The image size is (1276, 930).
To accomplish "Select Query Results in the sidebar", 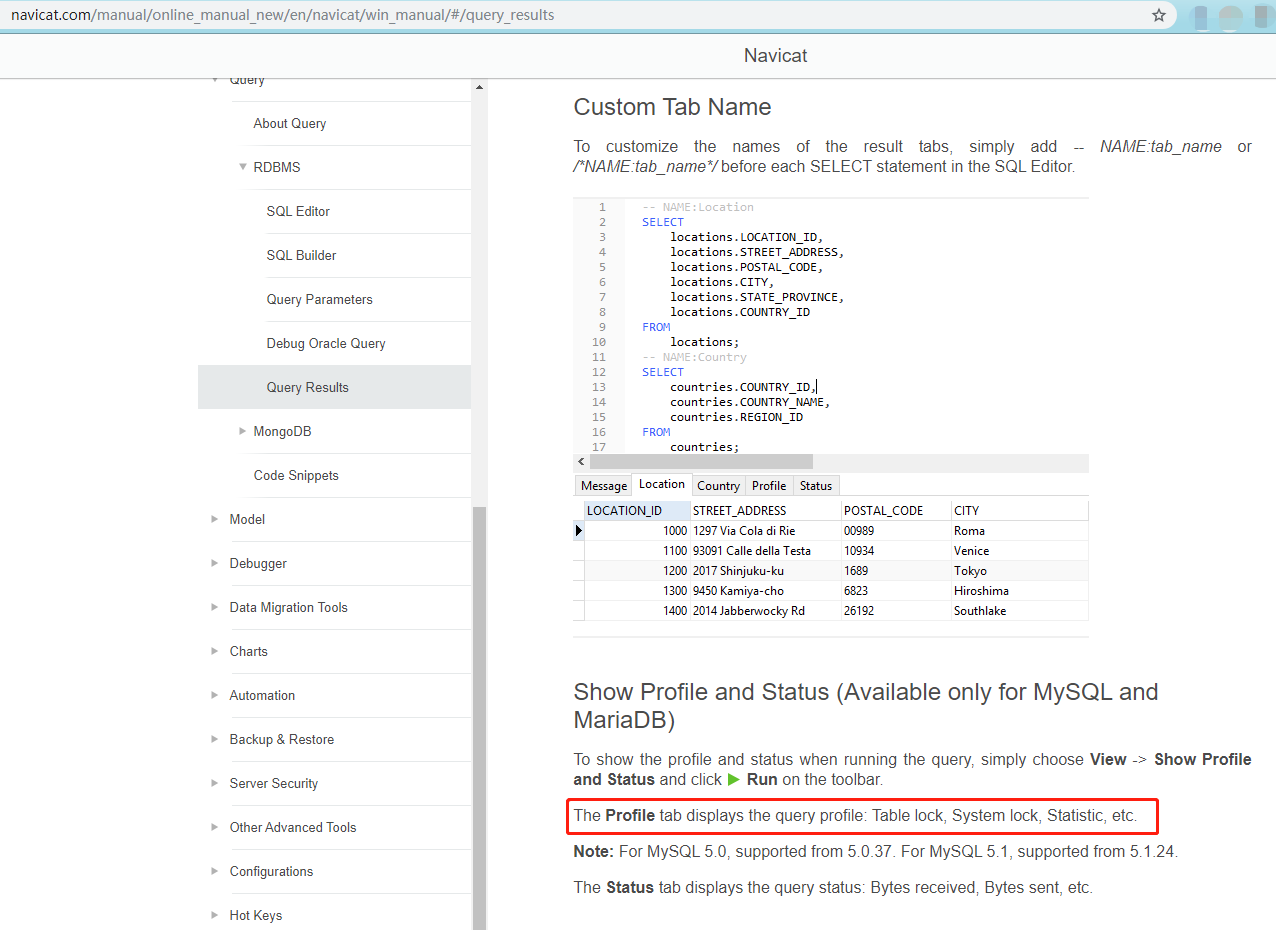I will (x=307, y=387).
